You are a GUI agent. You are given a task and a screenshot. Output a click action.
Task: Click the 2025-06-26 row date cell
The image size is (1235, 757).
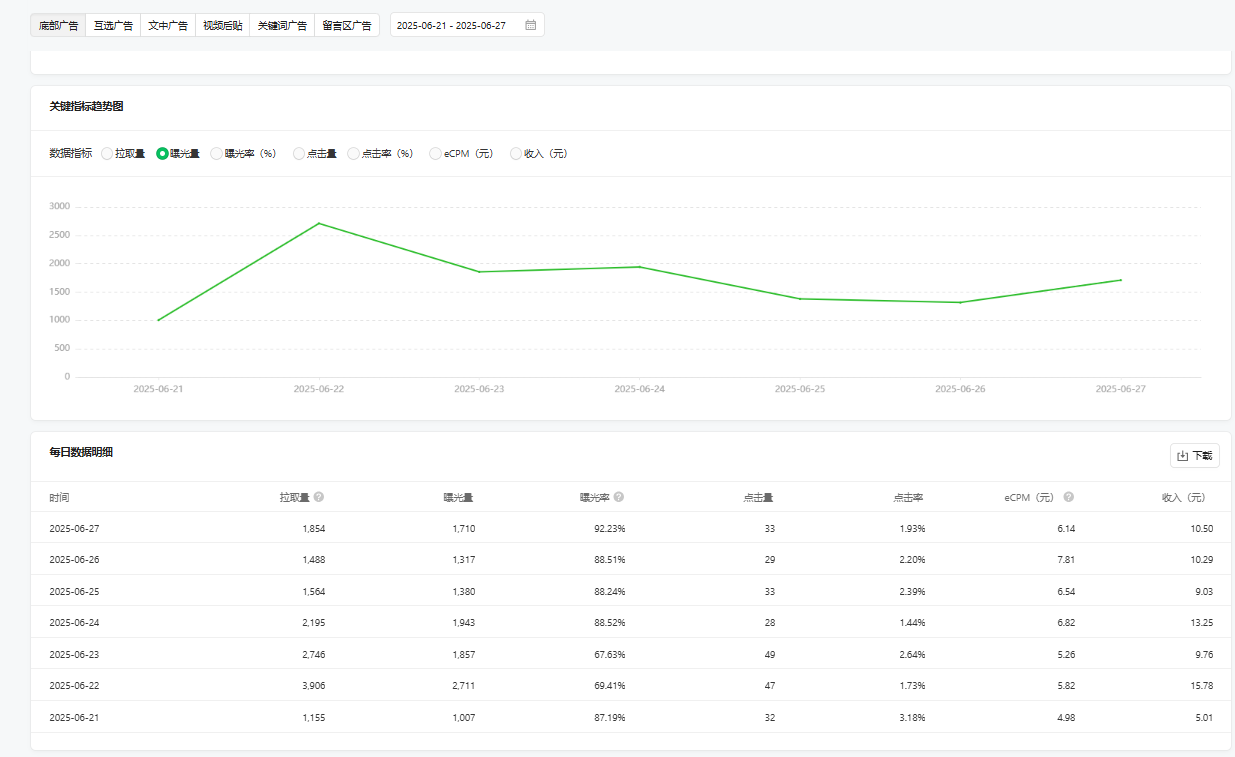(x=74, y=559)
